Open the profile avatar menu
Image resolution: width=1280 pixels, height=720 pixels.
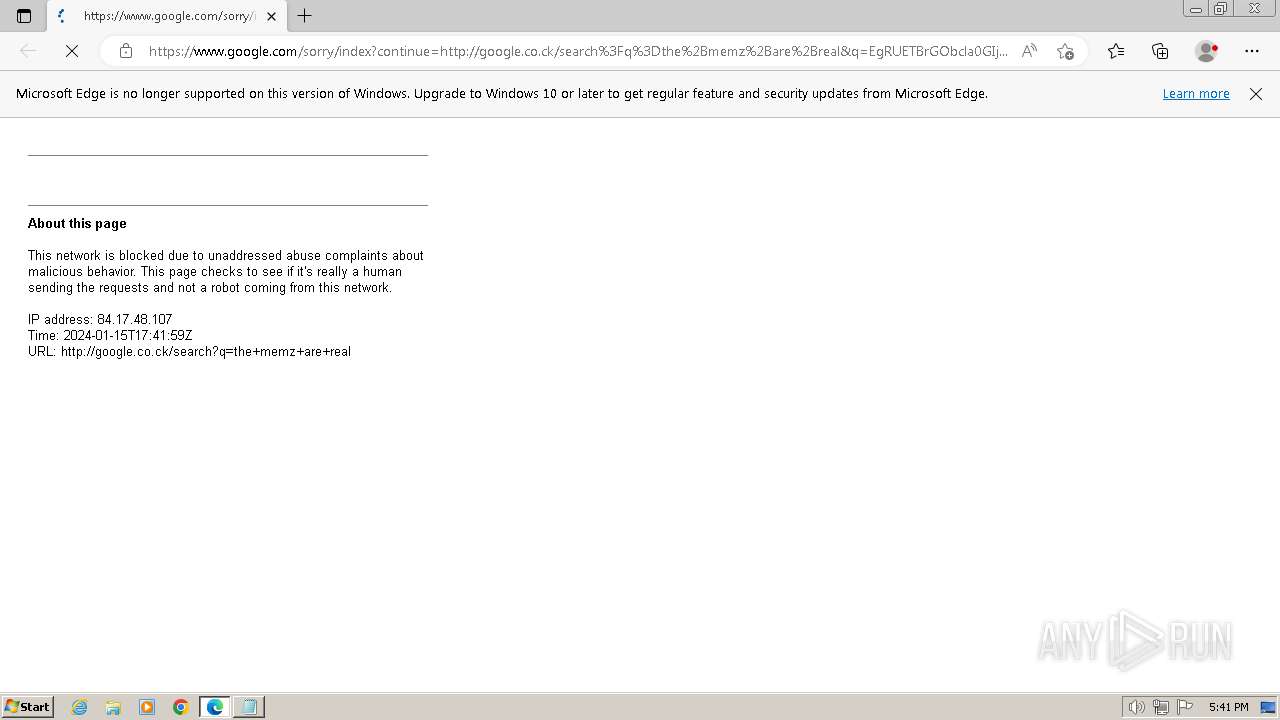pos(1207,51)
